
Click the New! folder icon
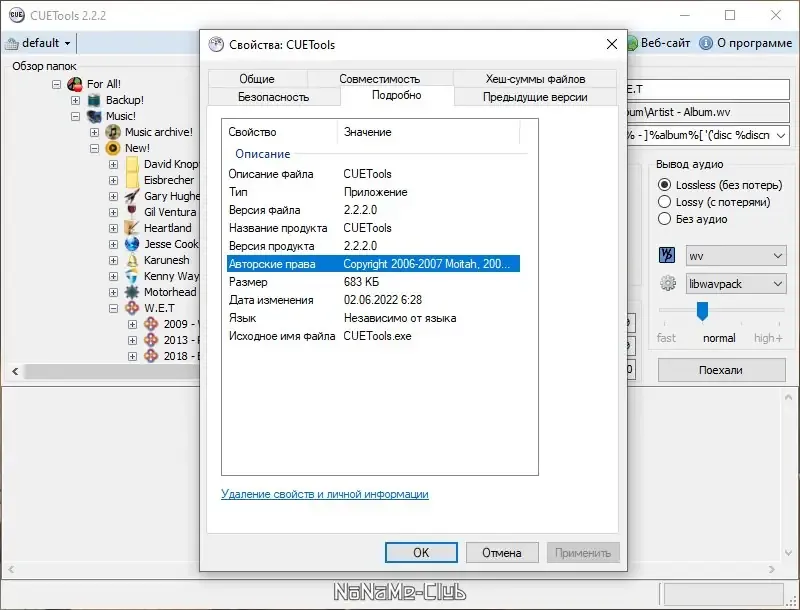tap(113, 148)
